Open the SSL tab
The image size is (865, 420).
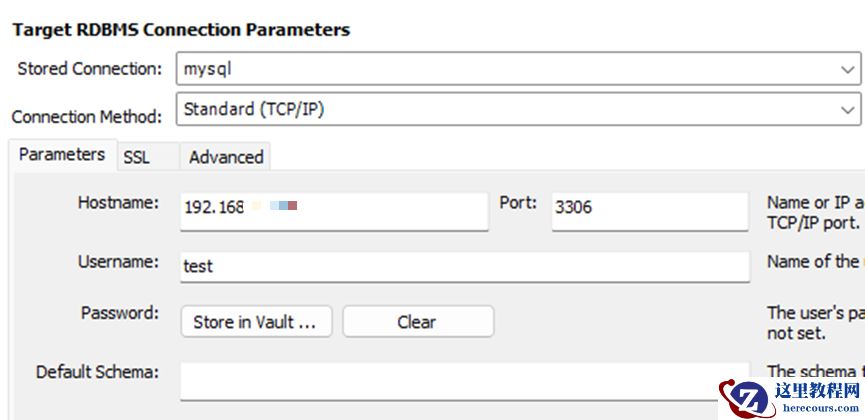[137, 157]
